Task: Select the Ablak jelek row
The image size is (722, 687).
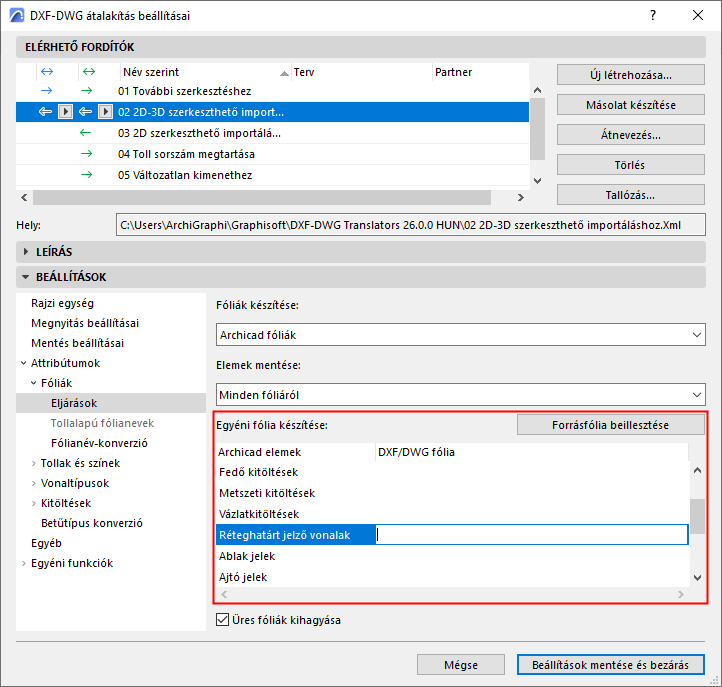Action: [x=452, y=556]
